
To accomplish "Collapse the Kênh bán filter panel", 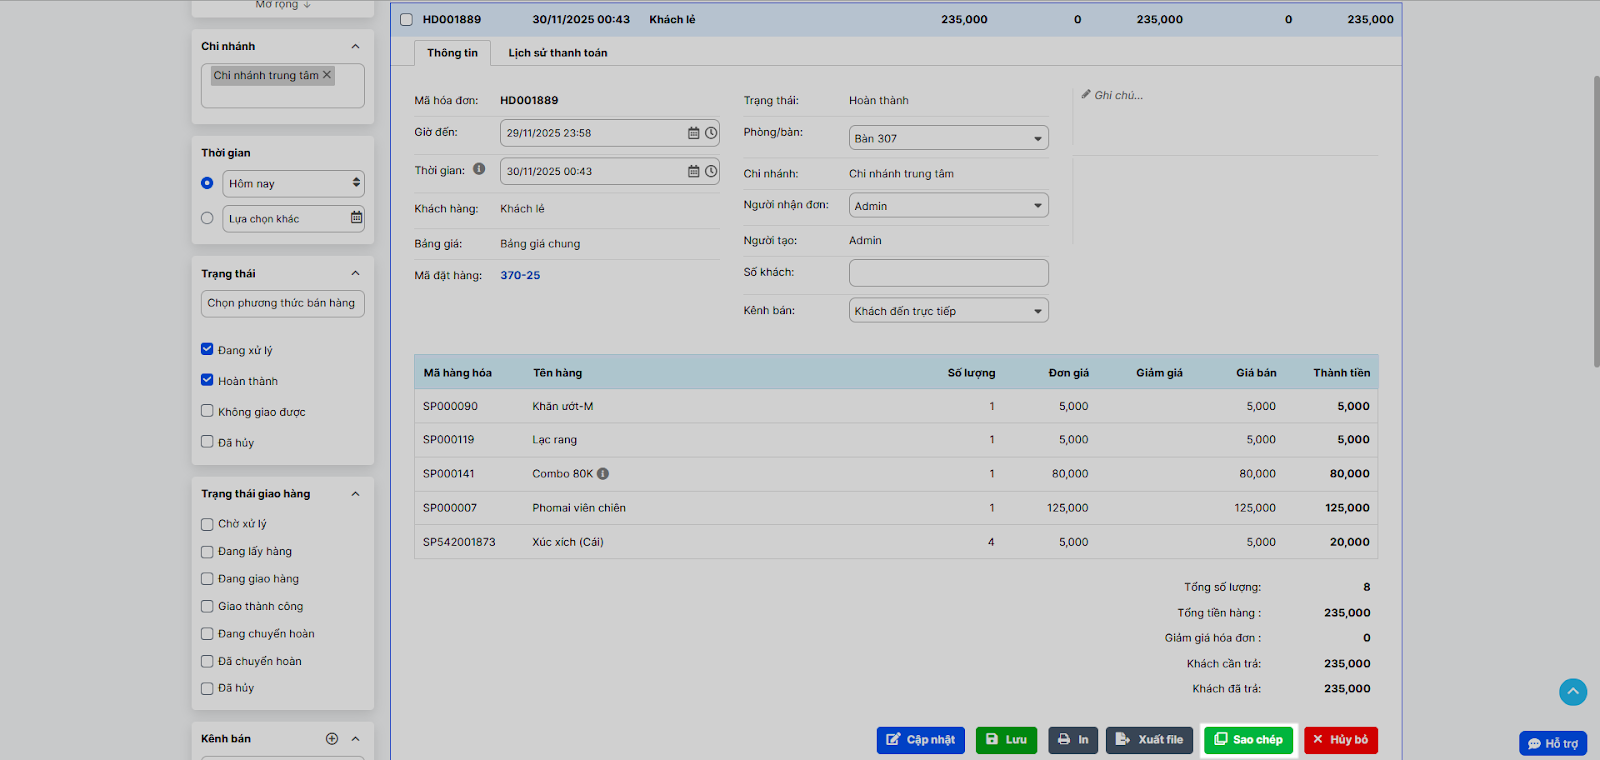I will (355, 739).
